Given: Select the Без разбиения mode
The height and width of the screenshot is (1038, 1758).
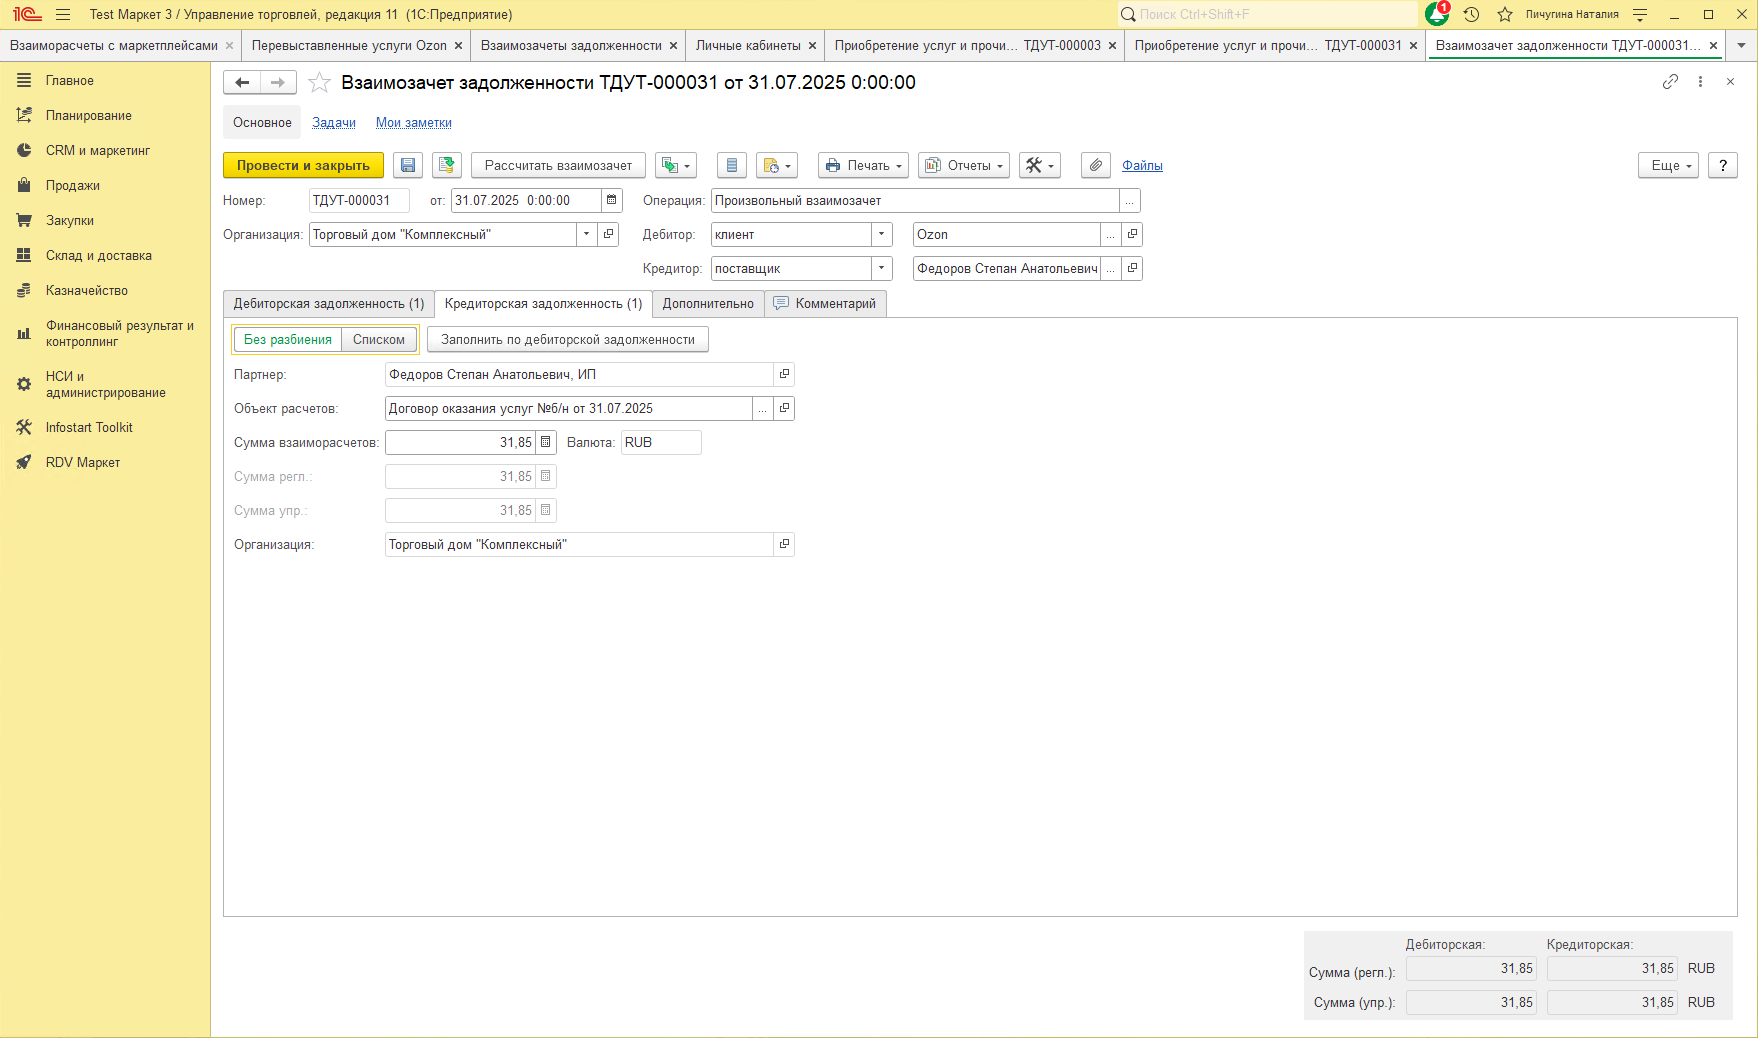Looking at the screenshot, I should (288, 340).
